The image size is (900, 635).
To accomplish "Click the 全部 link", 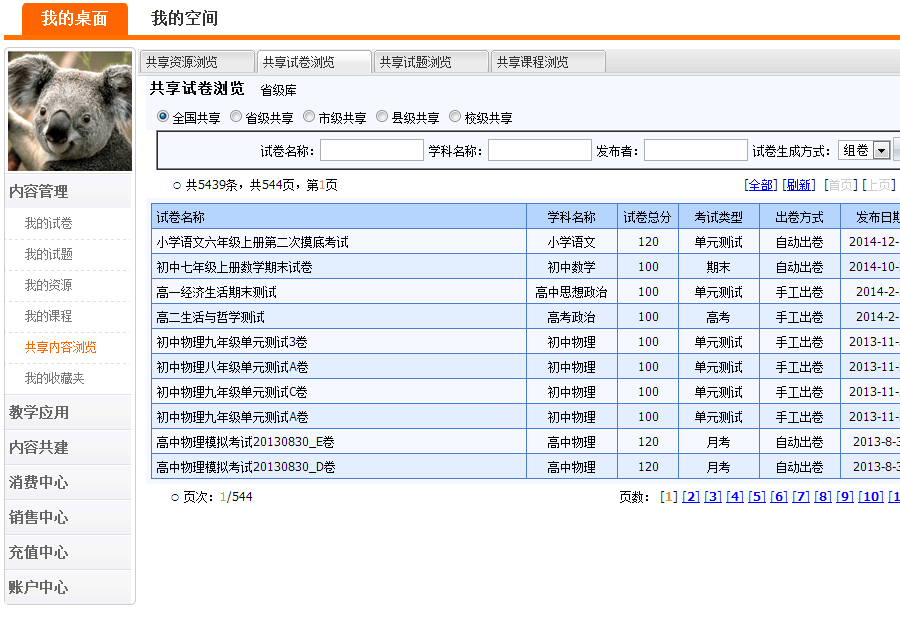I will point(761,185).
